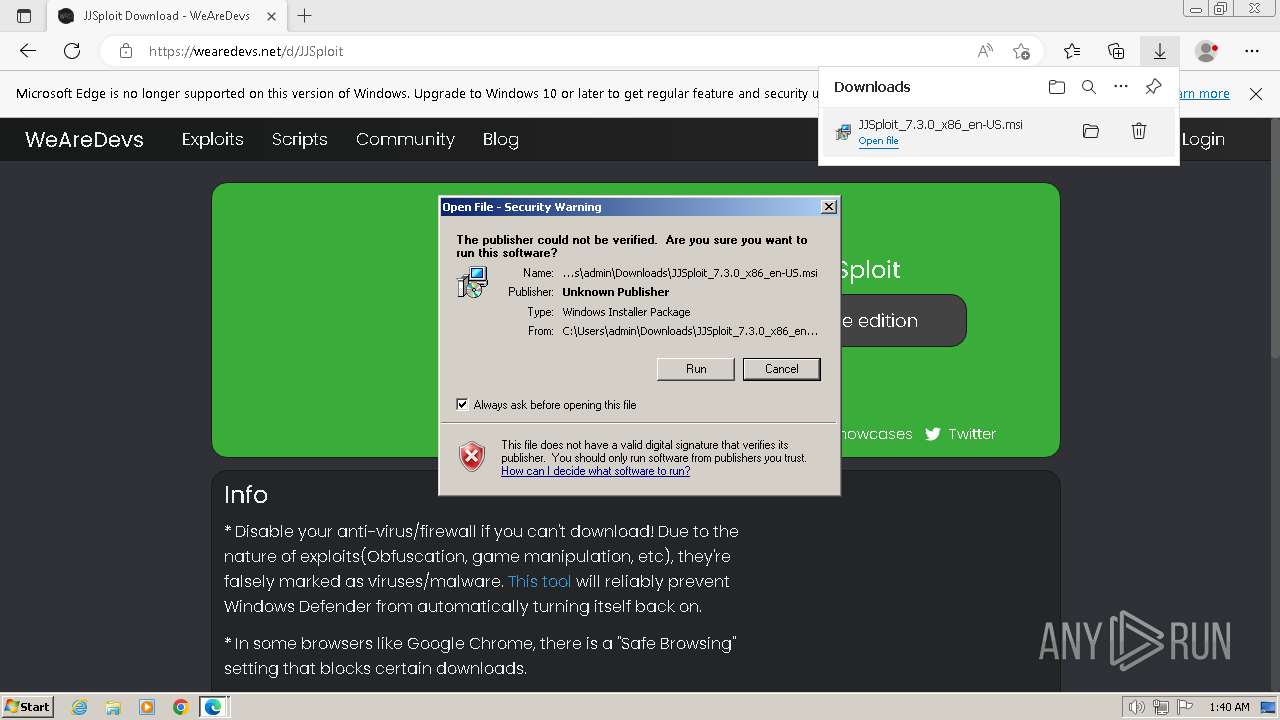Viewport: 1280px width, 720px height.
Task: Open 'How can I decide what software to run?' link
Action: point(595,471)
